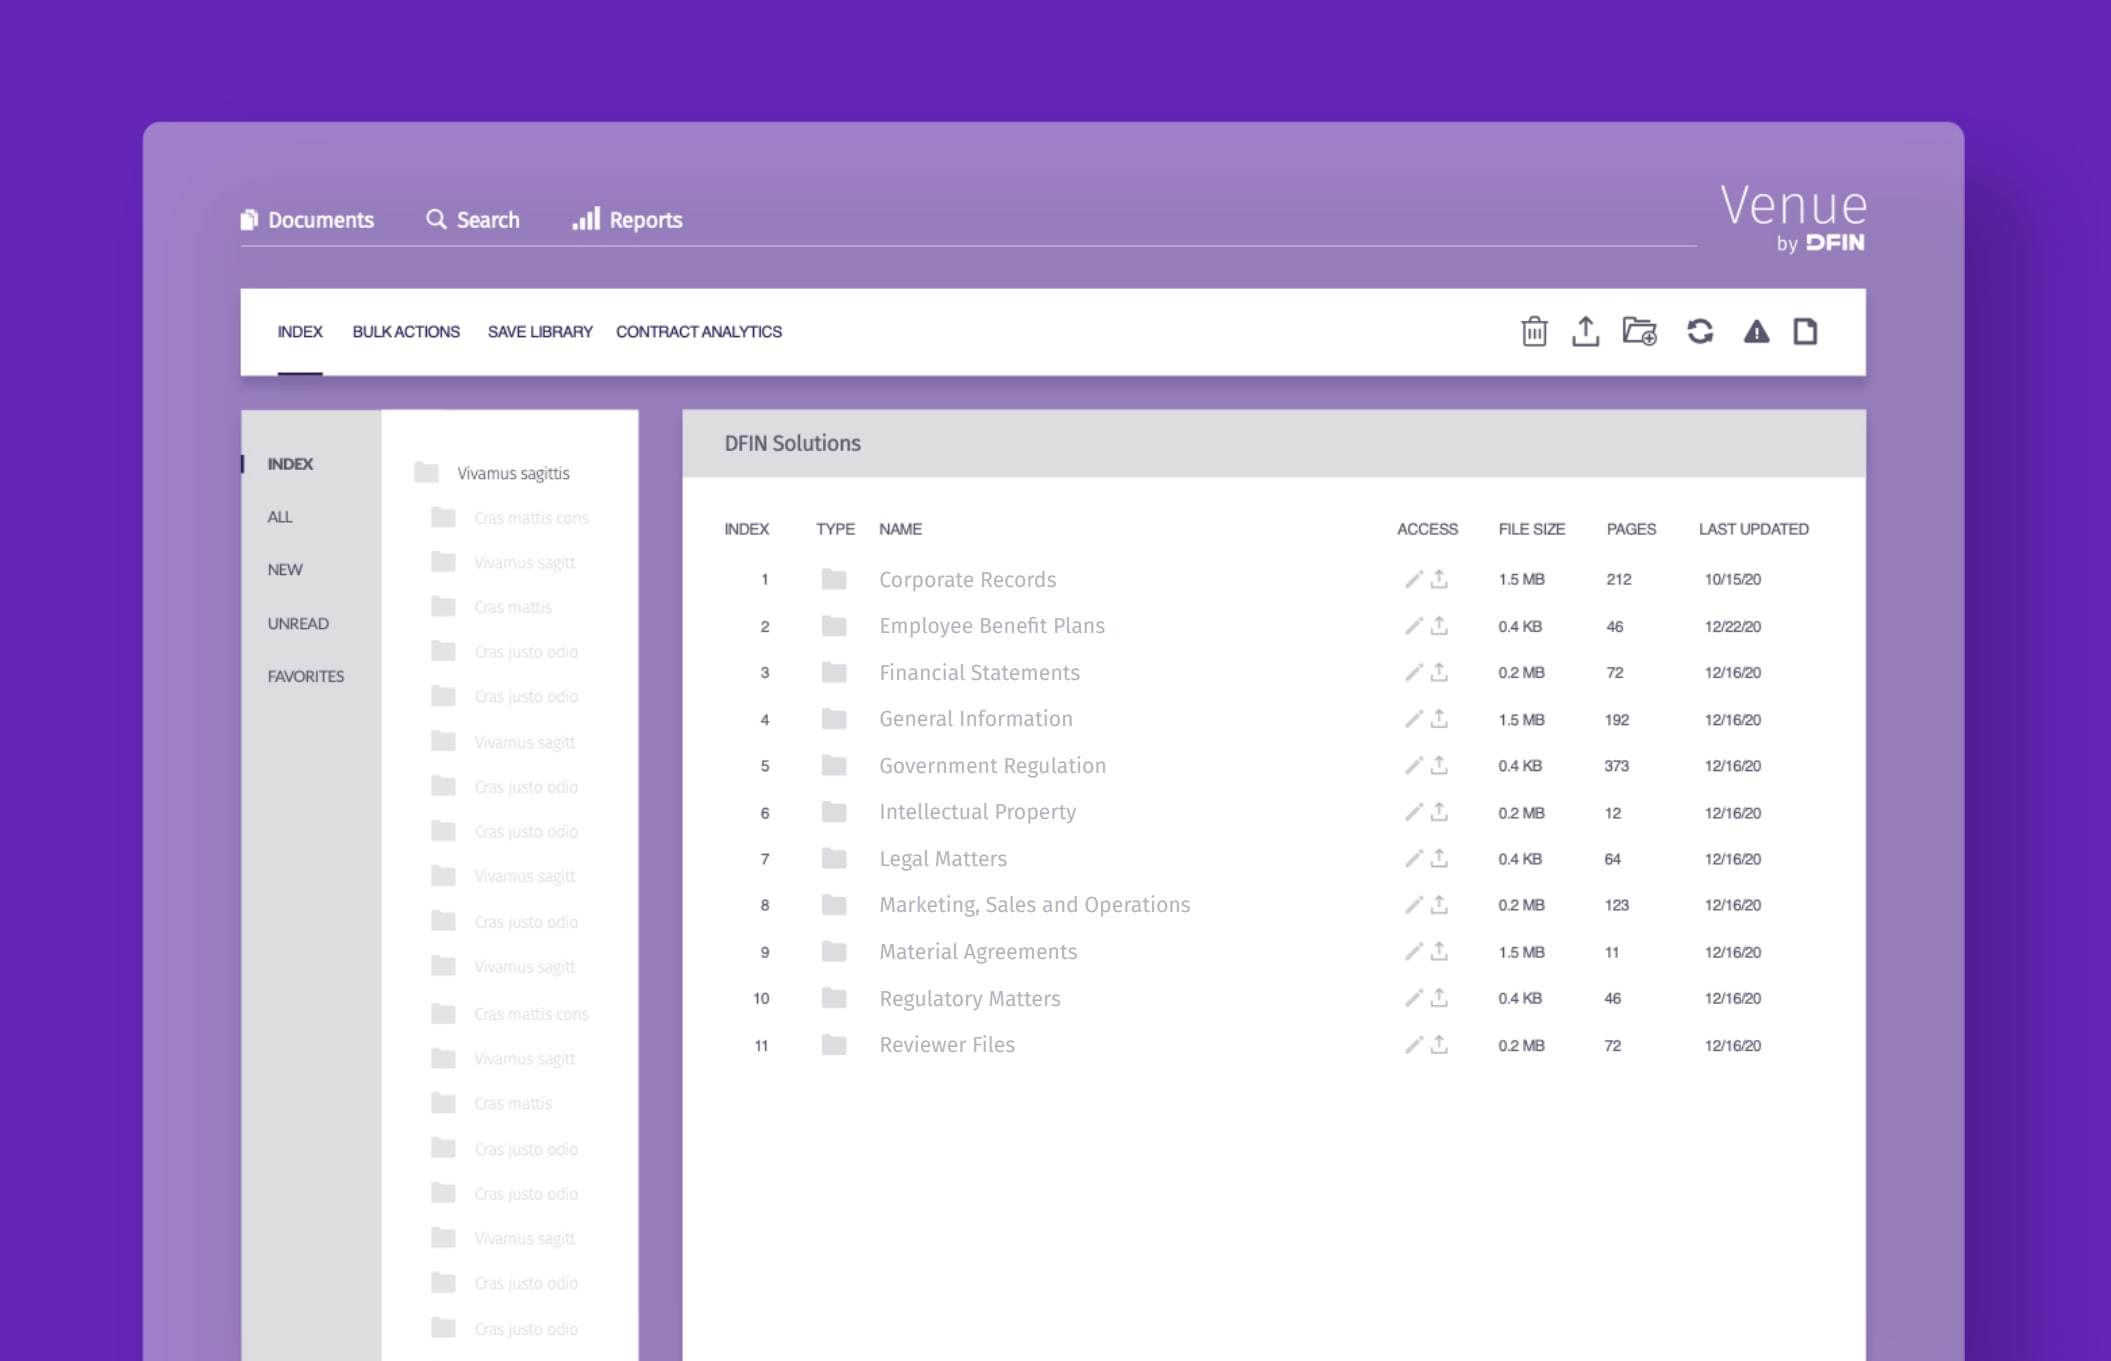This screenshot has height=1361, width=2111.
Task: Click the upload icon in top toolbar
Action: point(1585,331)
